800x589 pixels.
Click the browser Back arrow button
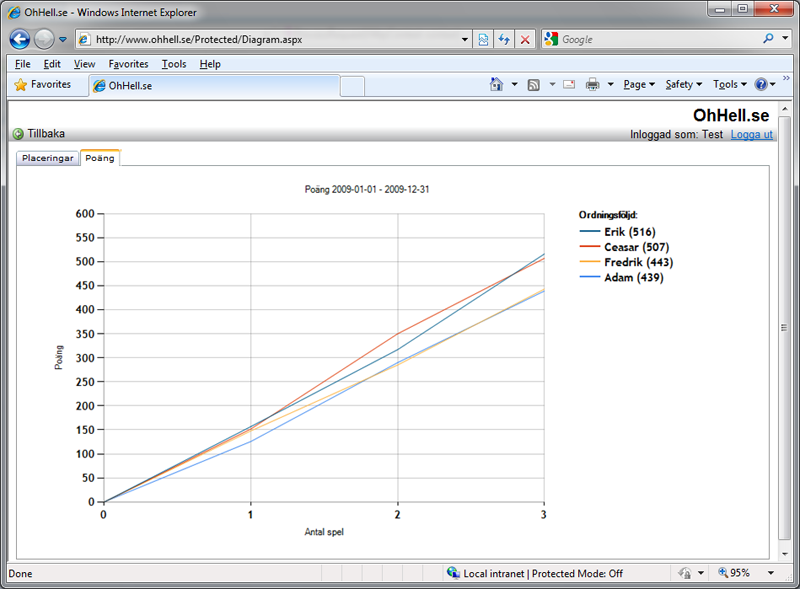pos(20,40)
